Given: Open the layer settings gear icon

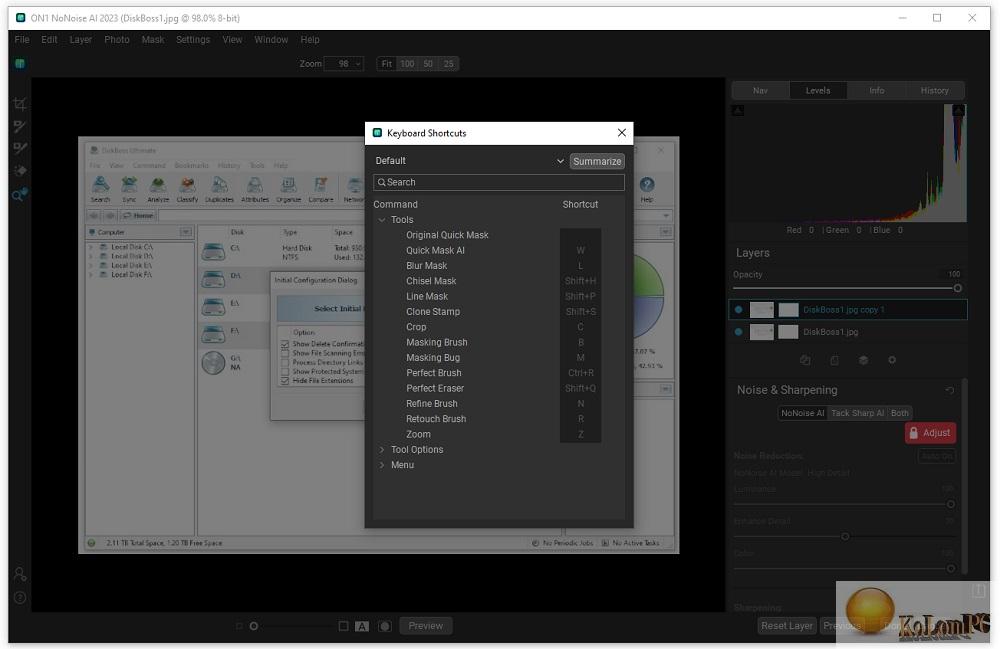Looking at the screenshot, I should coord(892,360).
